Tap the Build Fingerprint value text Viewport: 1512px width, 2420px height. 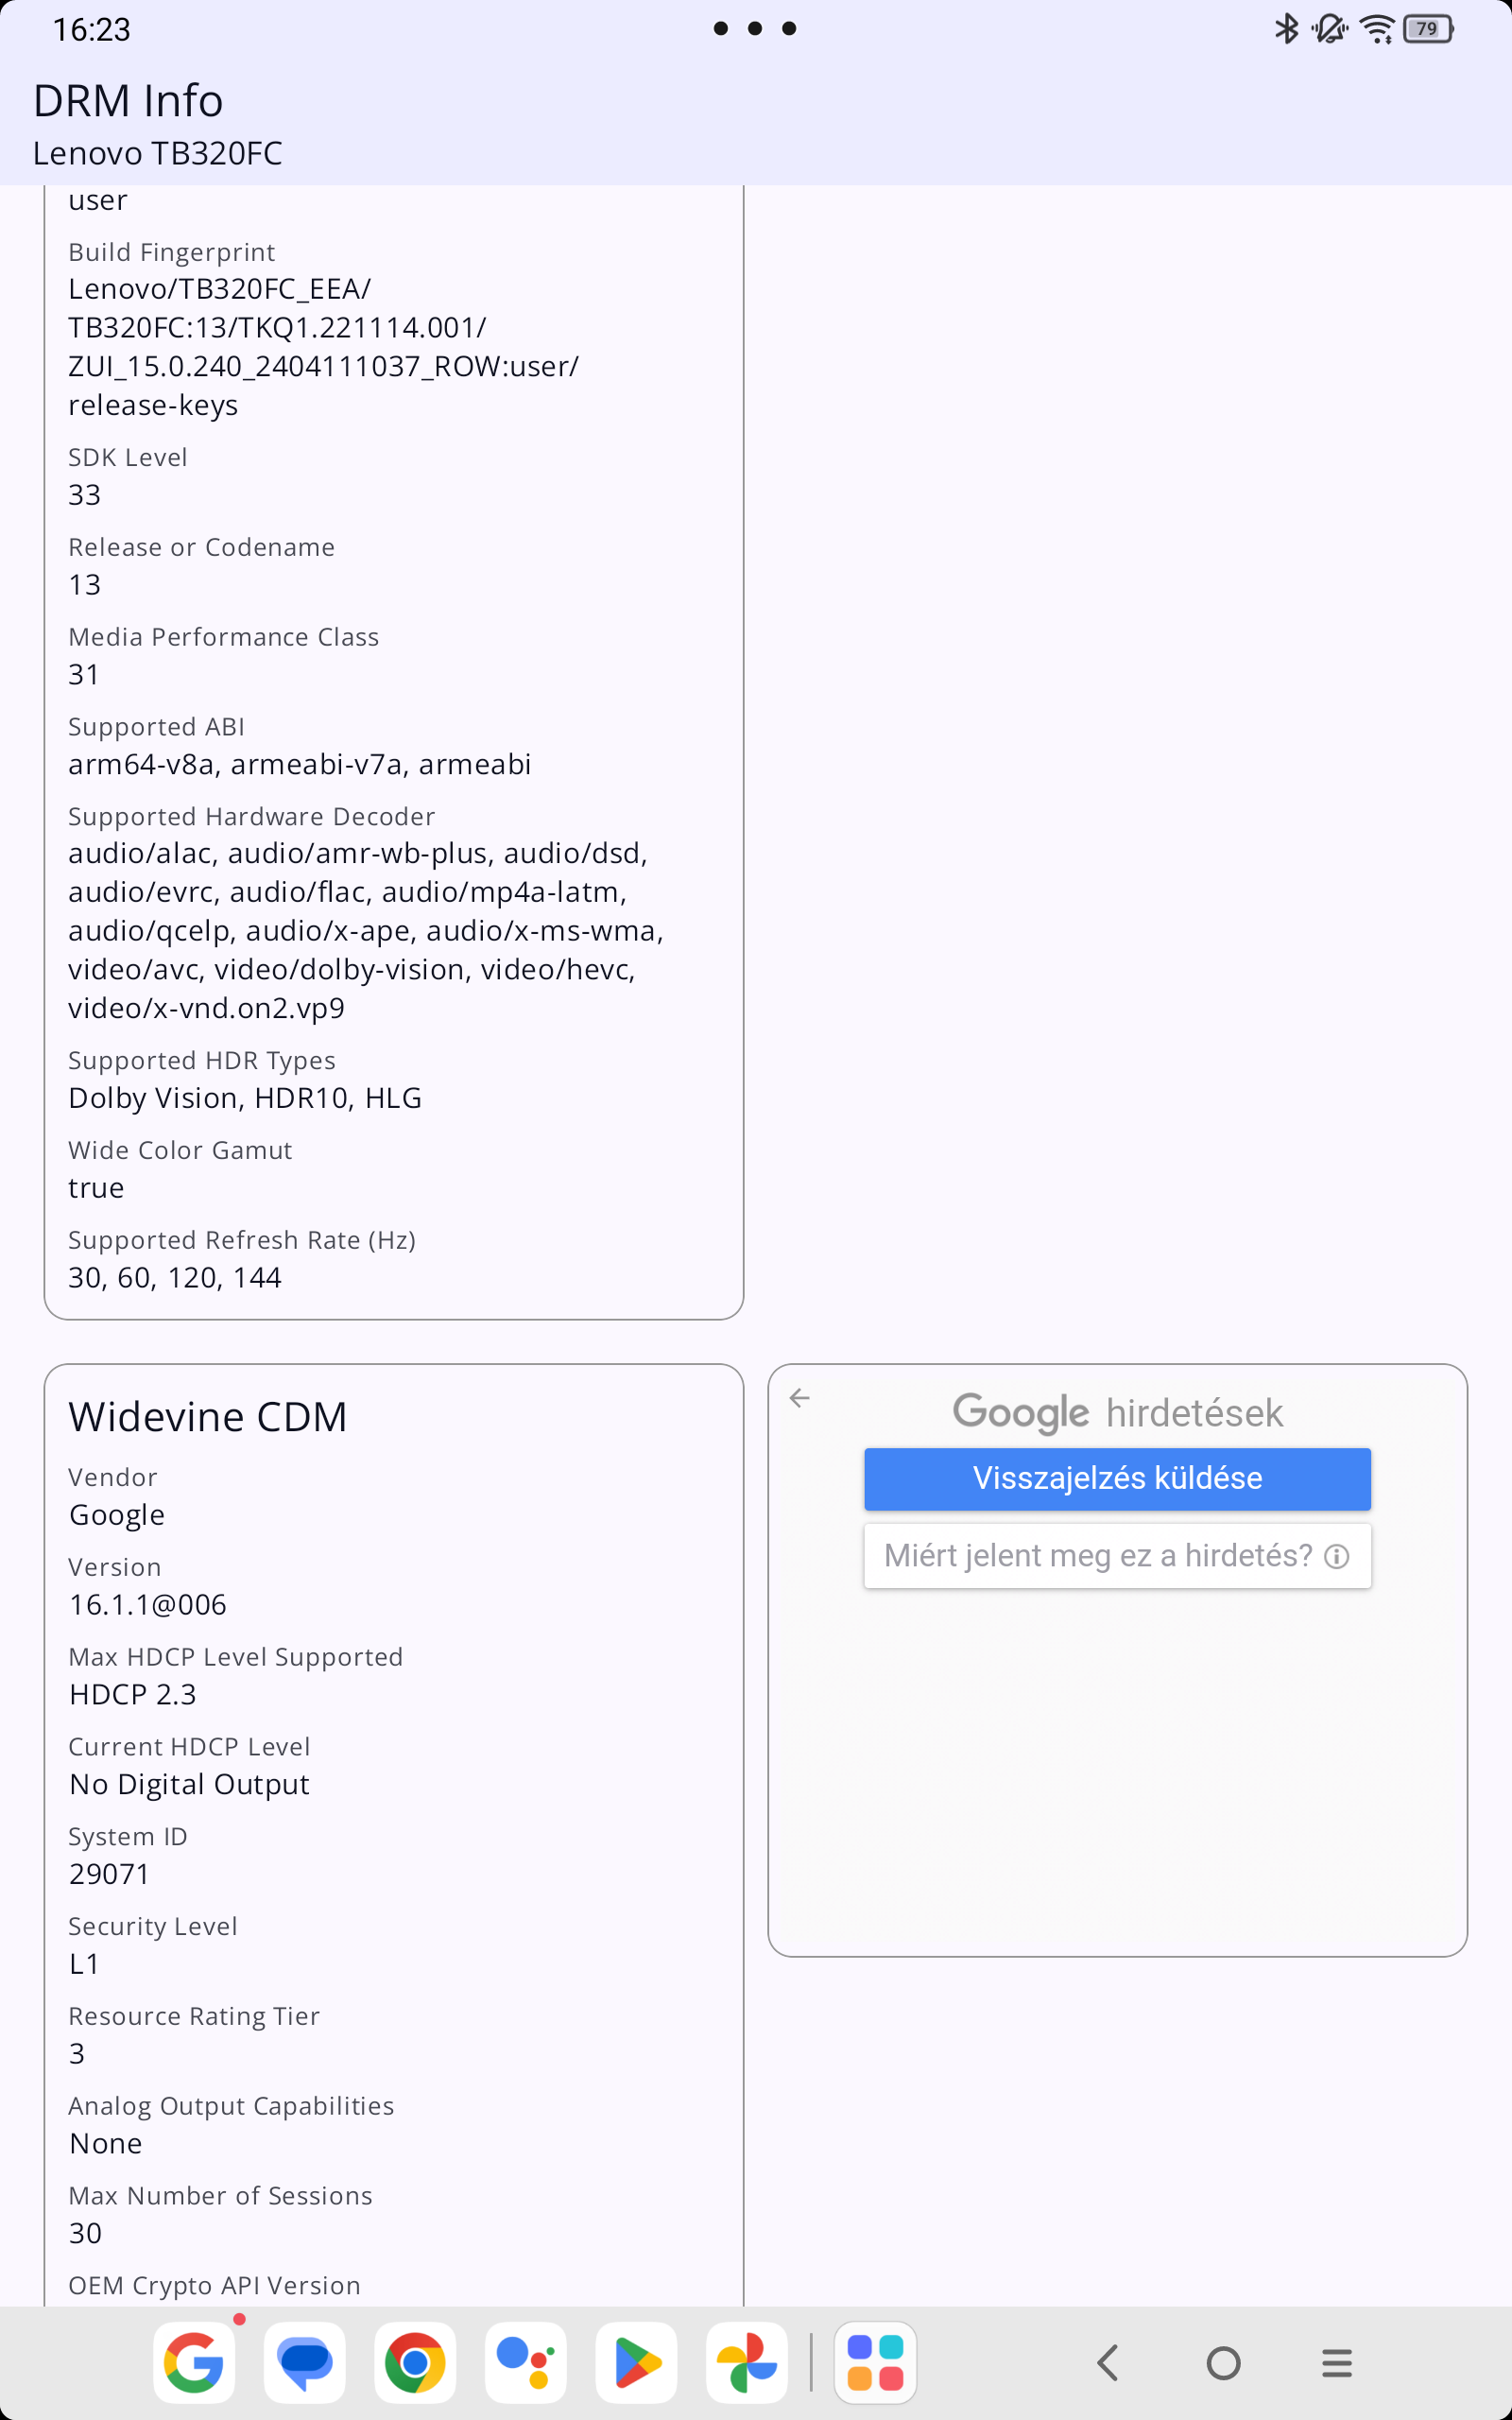323,347
